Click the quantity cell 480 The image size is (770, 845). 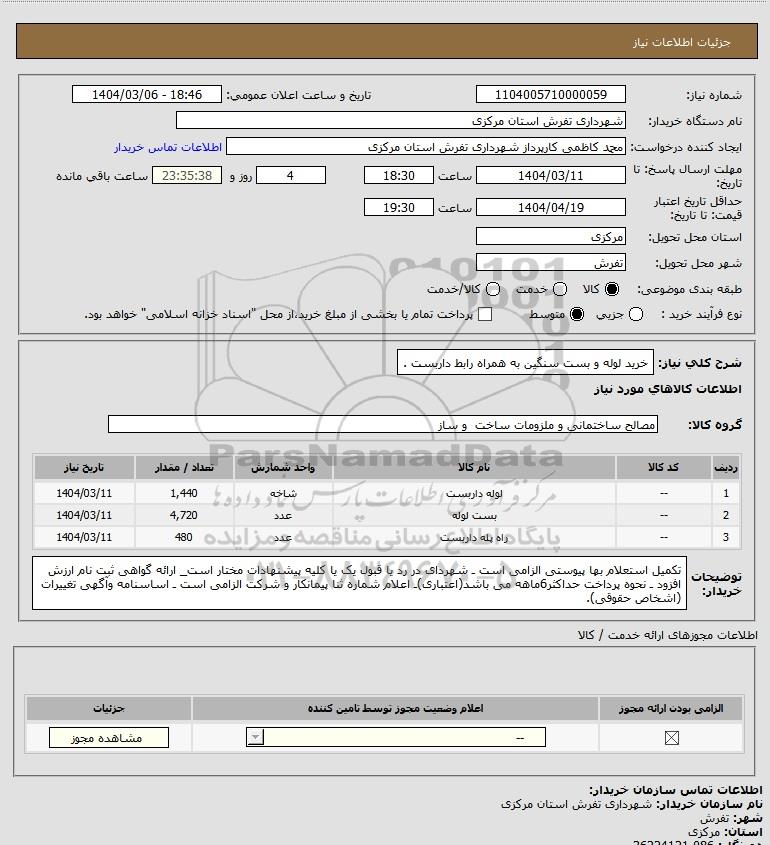(x=184, y=537)
